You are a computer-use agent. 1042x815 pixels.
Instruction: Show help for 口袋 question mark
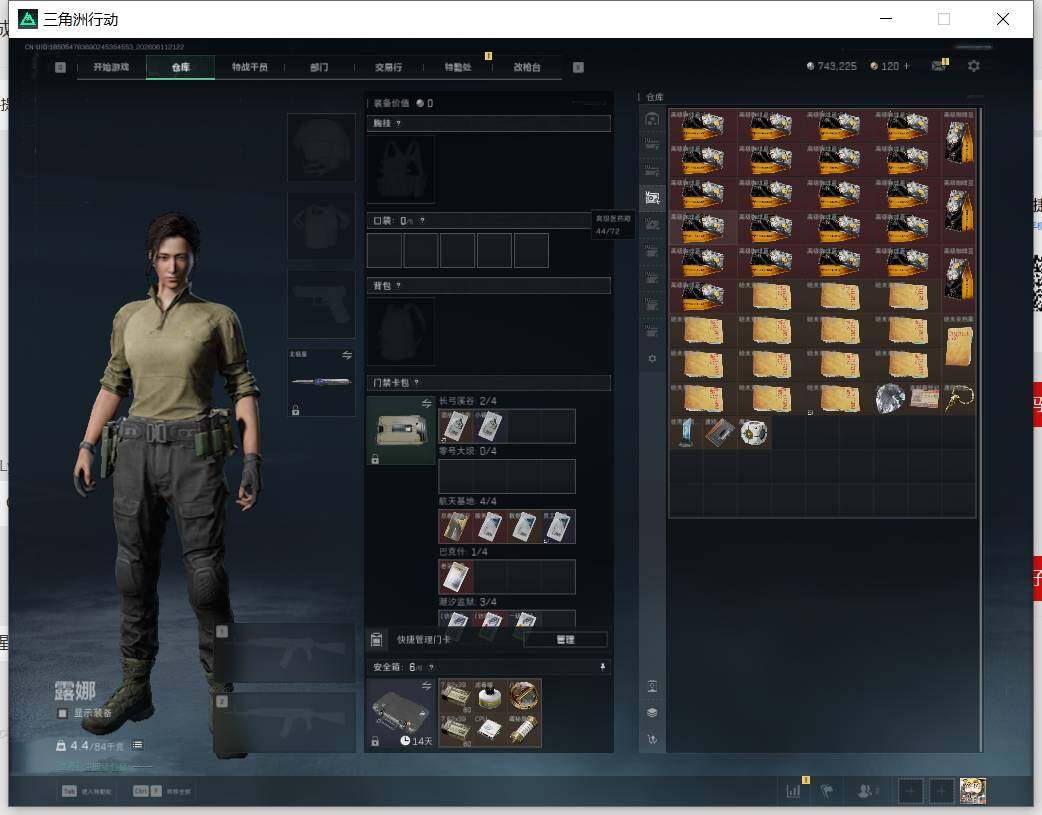(x=422, y=221)
